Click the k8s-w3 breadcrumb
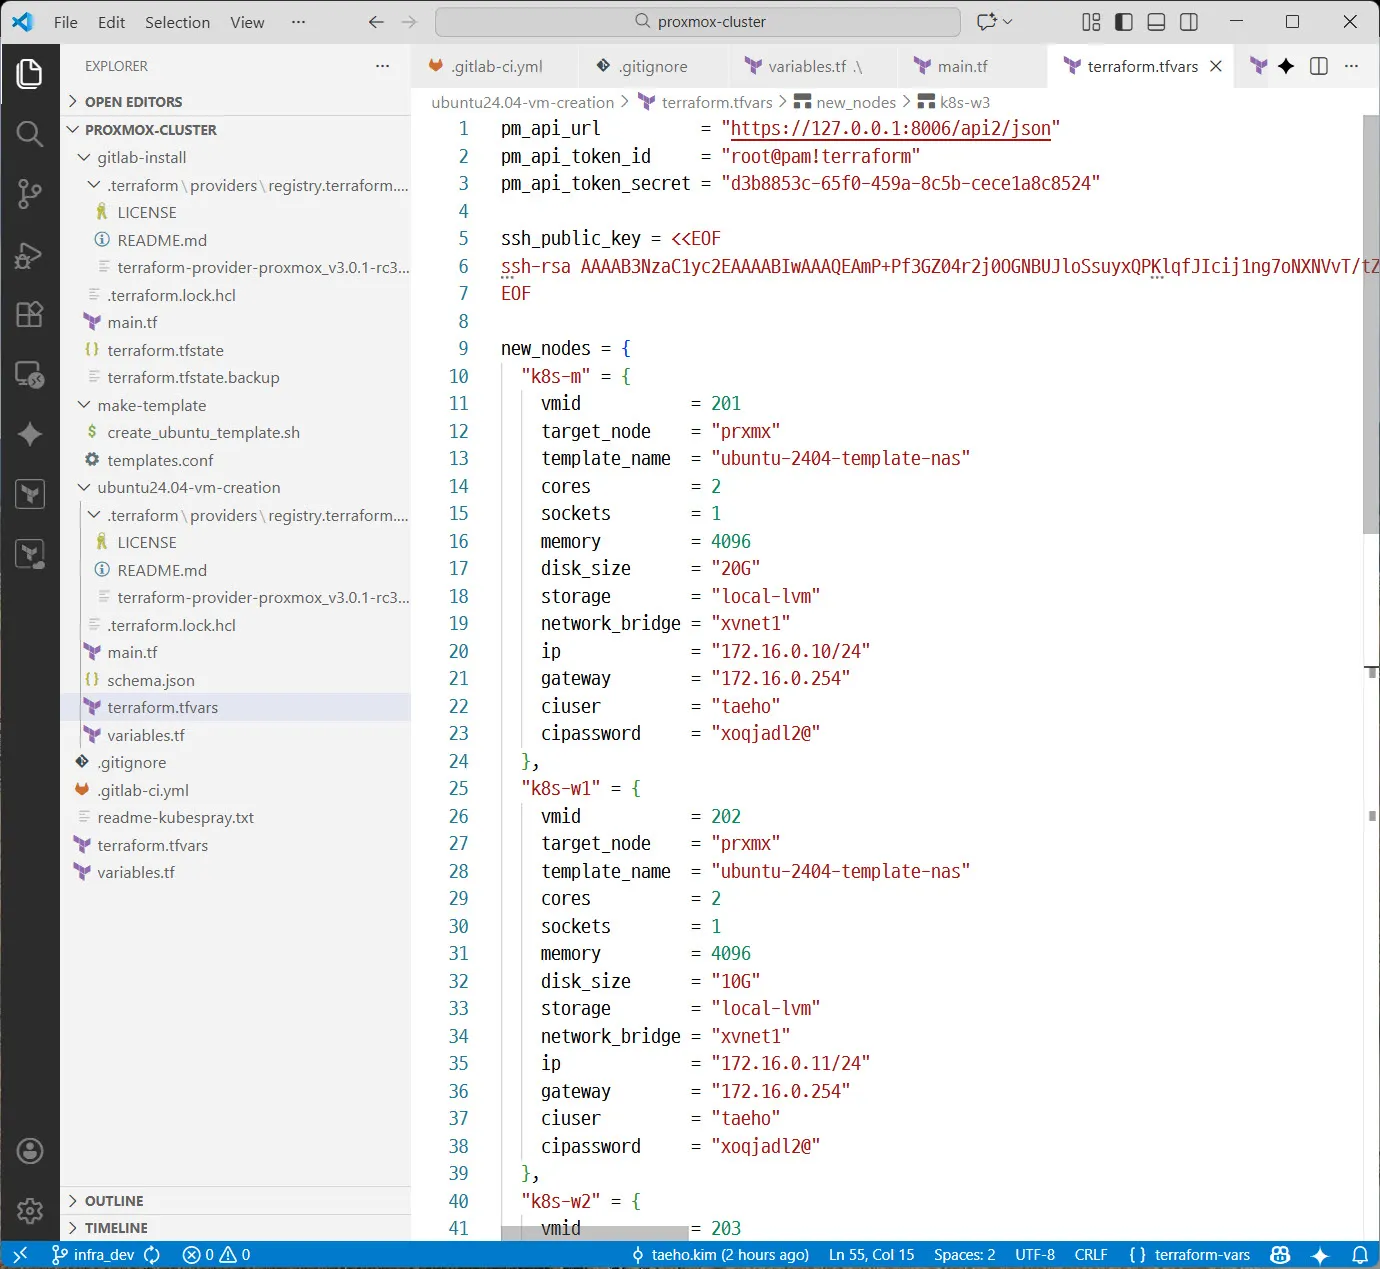The width and height of the screenshot is (1380, 1269). coord(954,102)
